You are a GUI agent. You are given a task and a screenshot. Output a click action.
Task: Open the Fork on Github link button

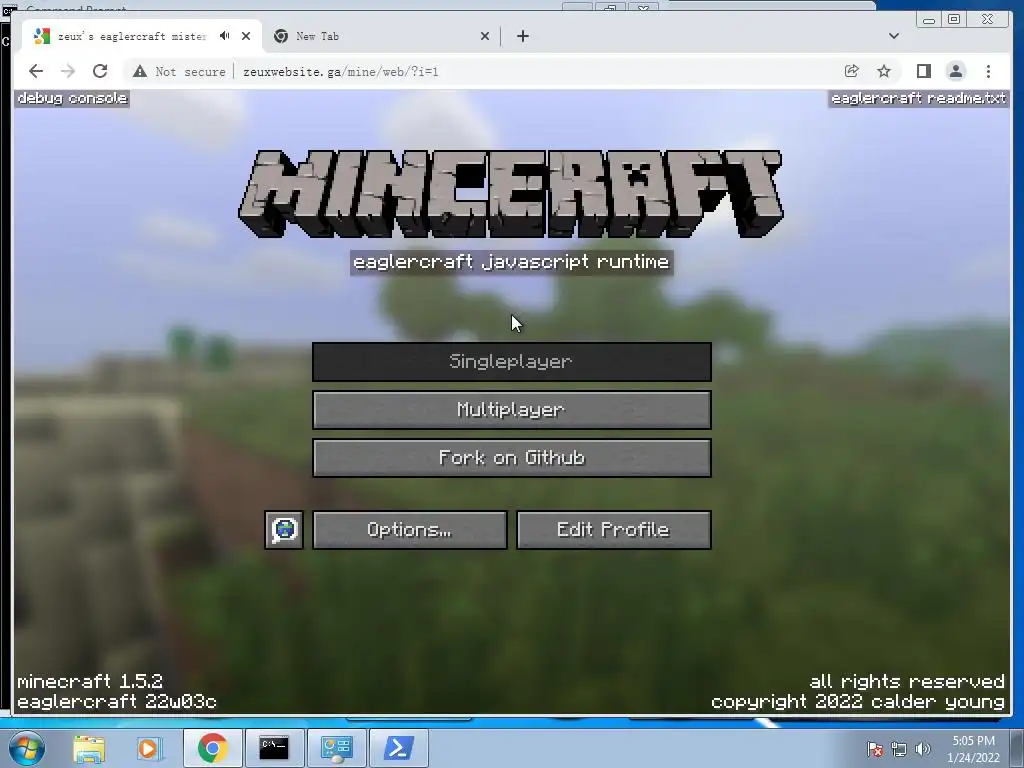pos(511,458)
